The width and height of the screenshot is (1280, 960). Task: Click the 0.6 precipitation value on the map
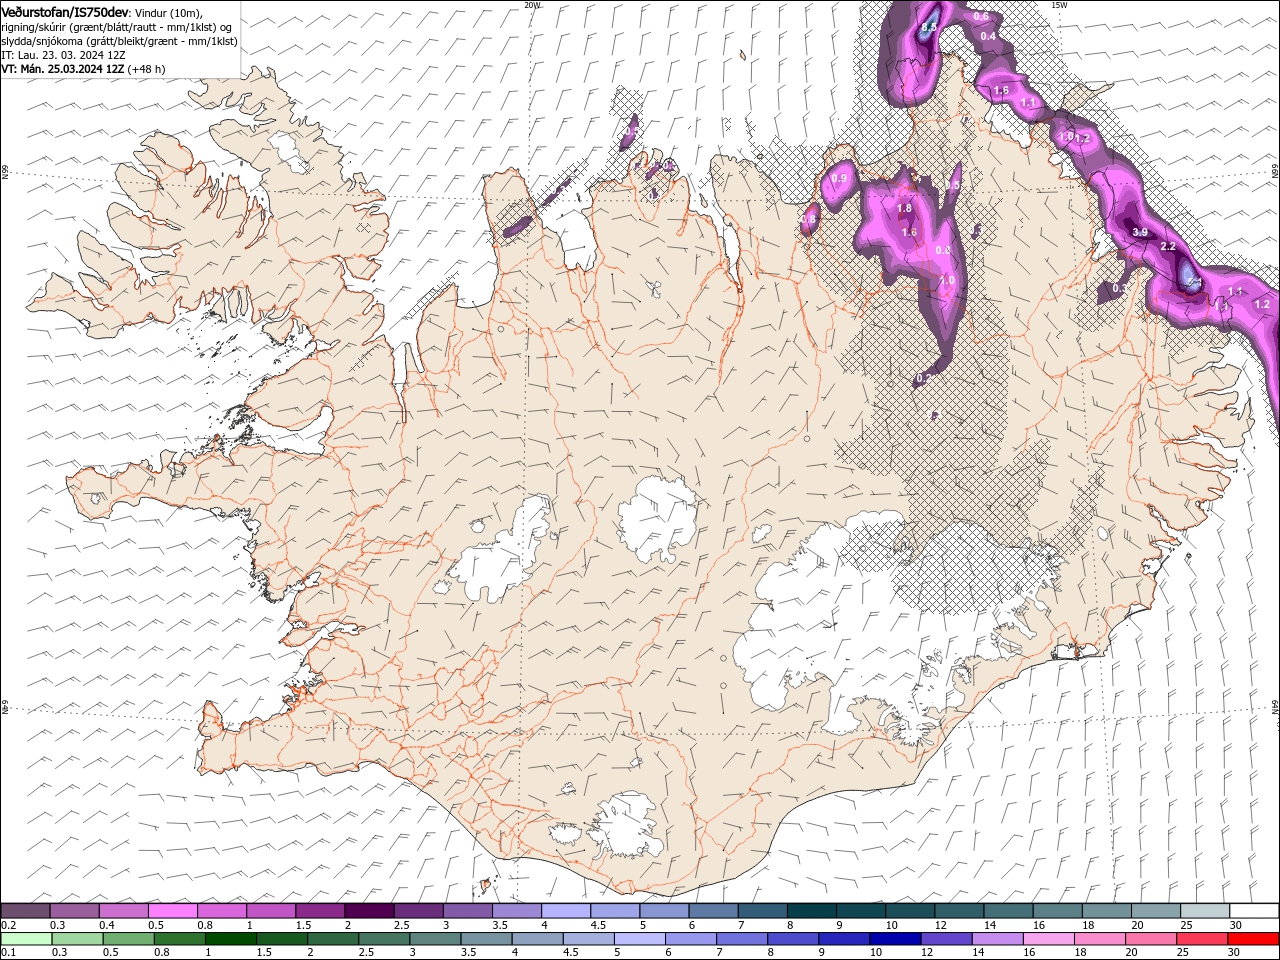click(981, 16)
